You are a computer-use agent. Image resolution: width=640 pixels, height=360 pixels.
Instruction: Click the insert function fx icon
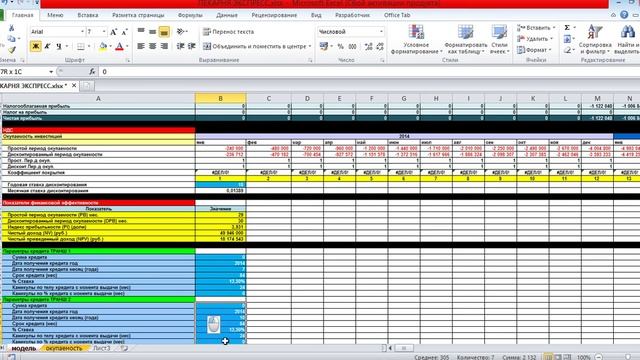coord(92,71)
